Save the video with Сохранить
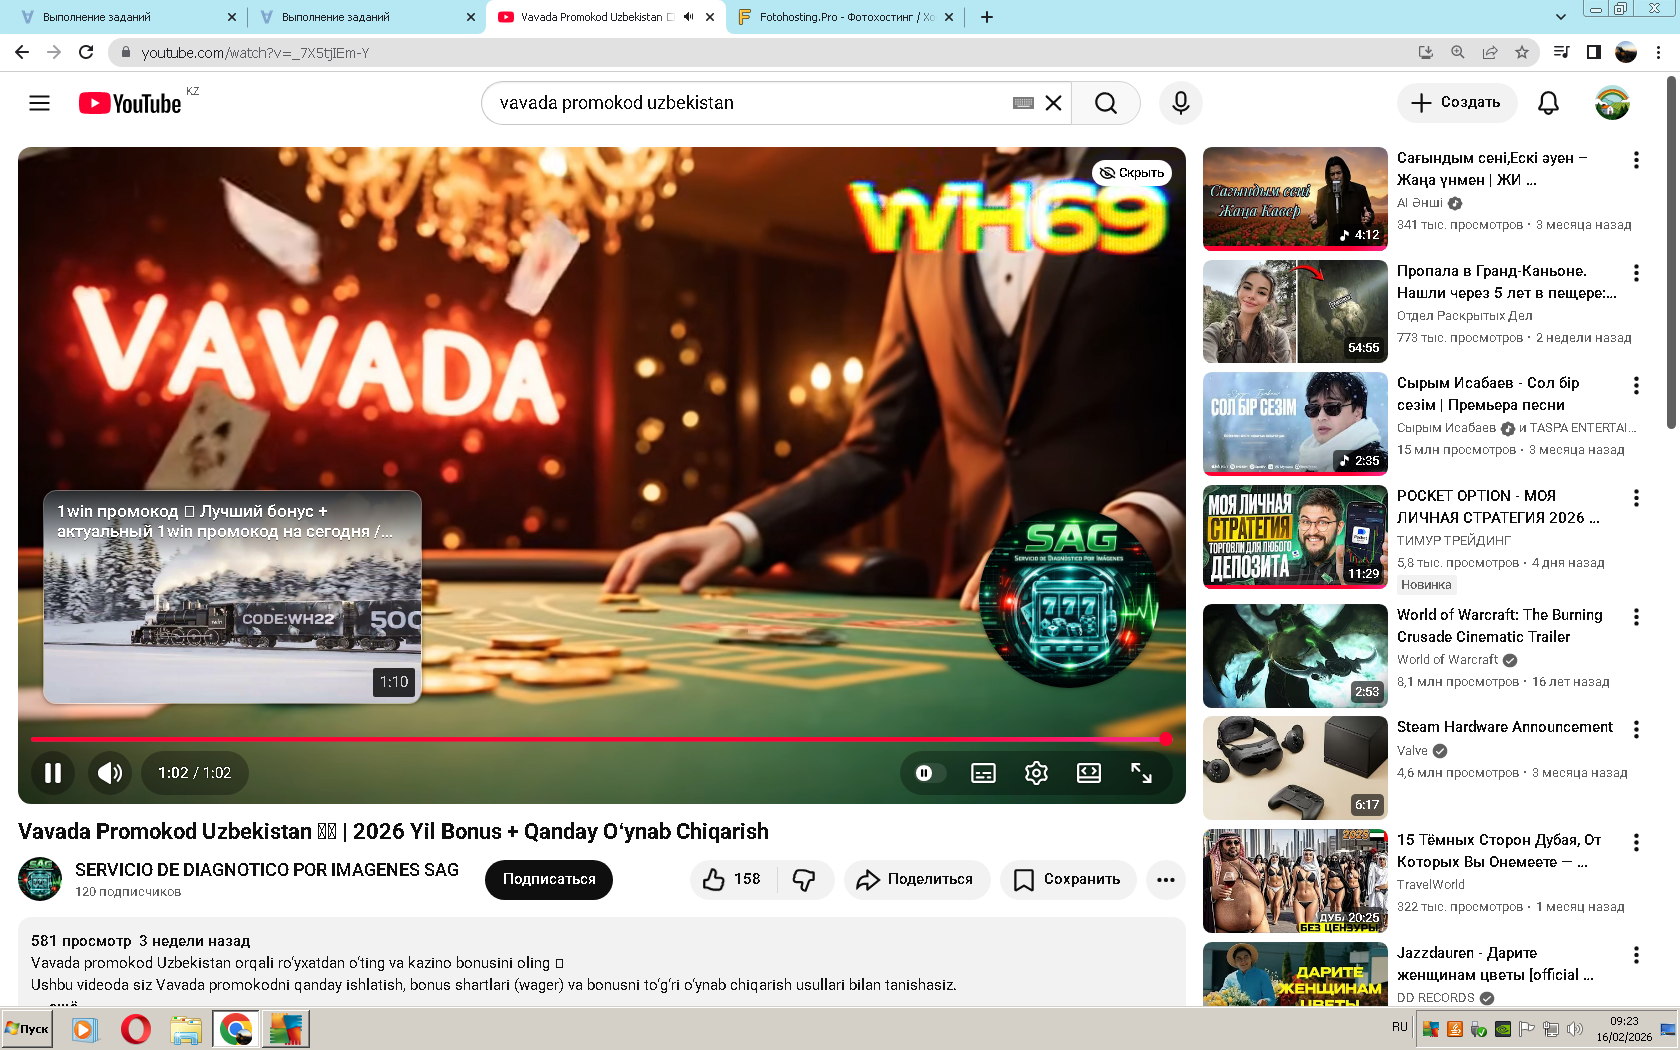This screenshot has width=1680, height=1050. coord(1068,879)
